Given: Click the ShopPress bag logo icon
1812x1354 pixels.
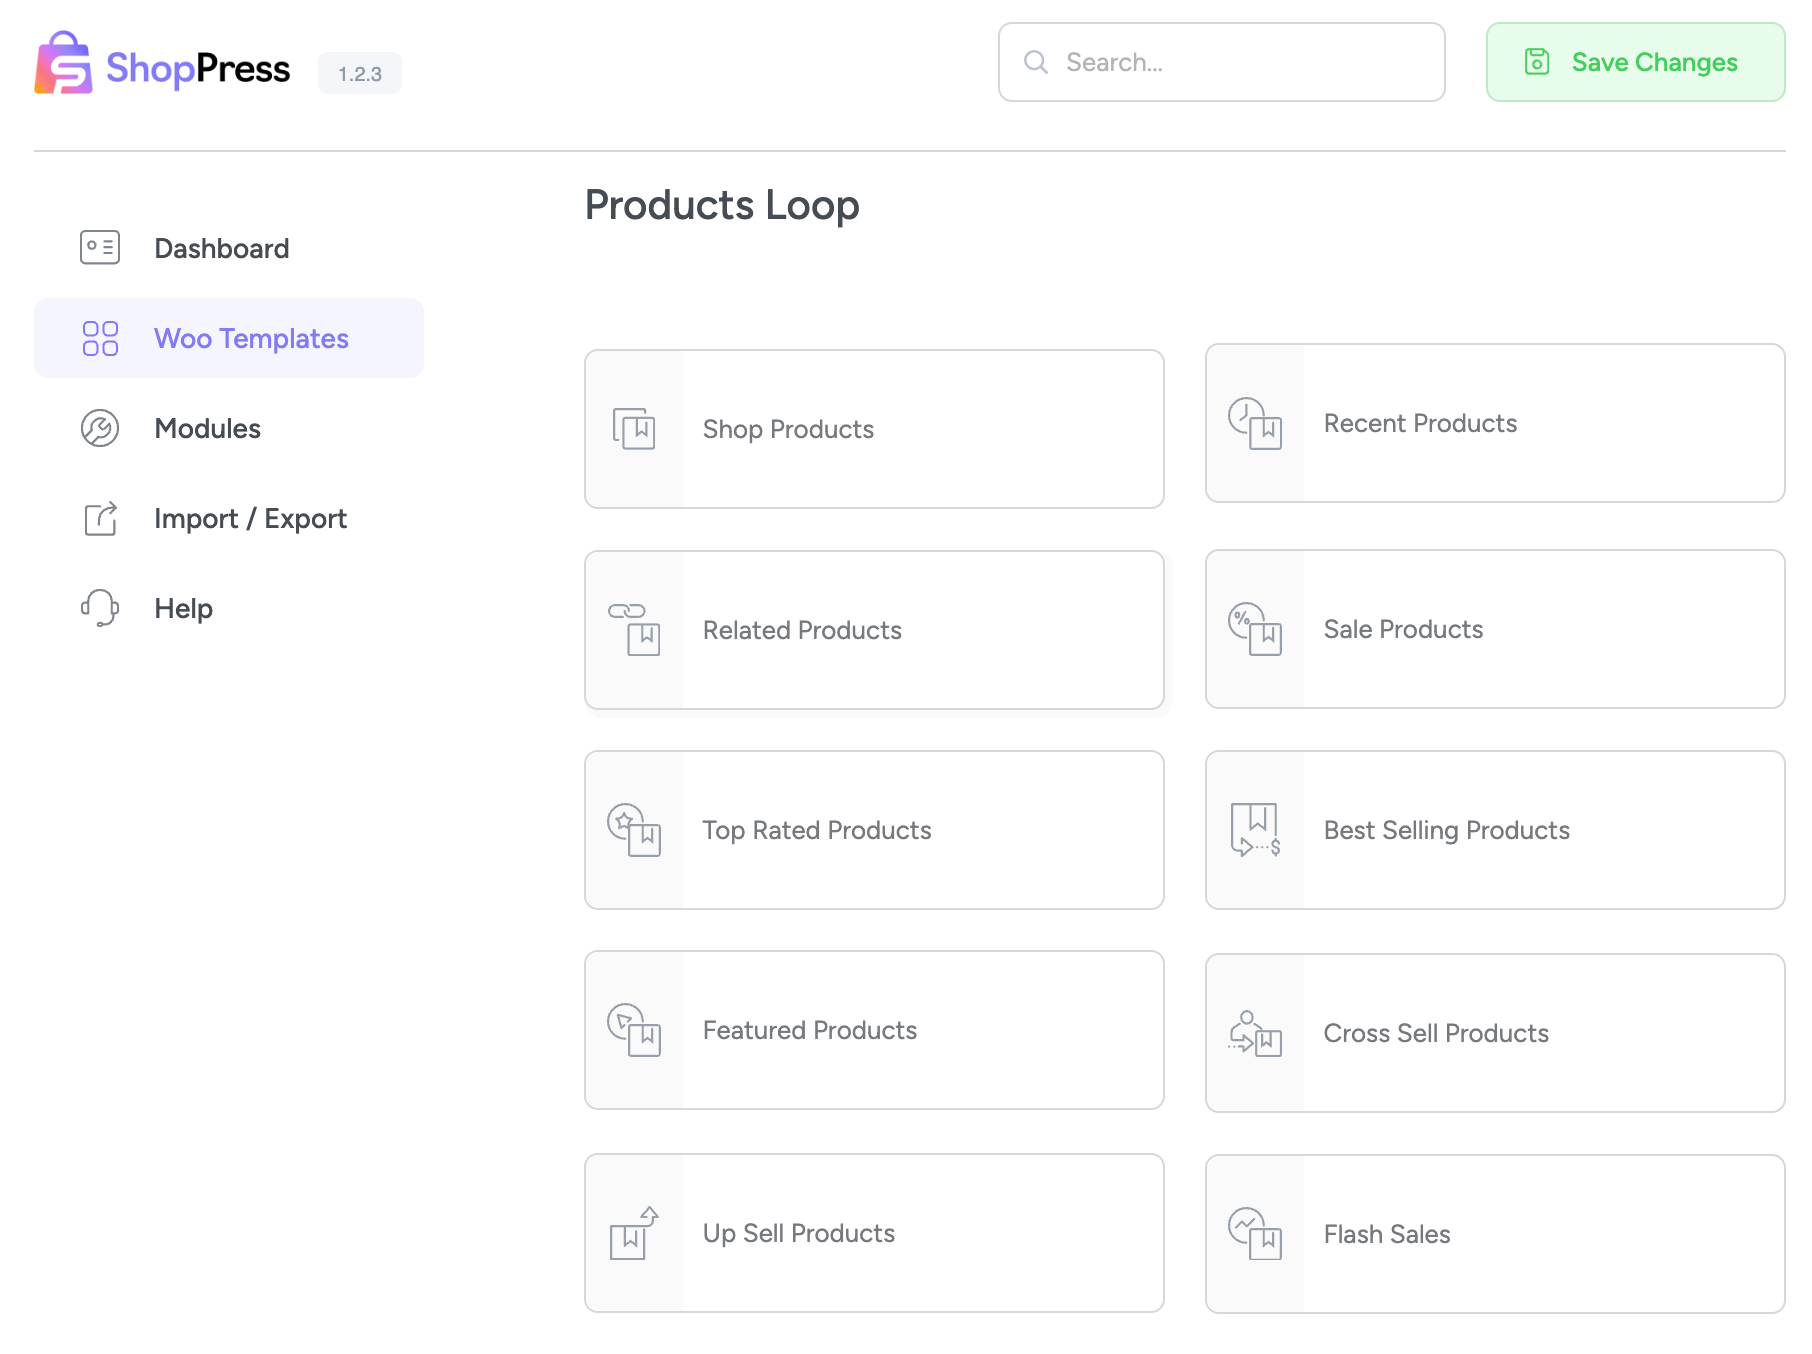Looking at the screenshot, I should (x=63, y=64).
